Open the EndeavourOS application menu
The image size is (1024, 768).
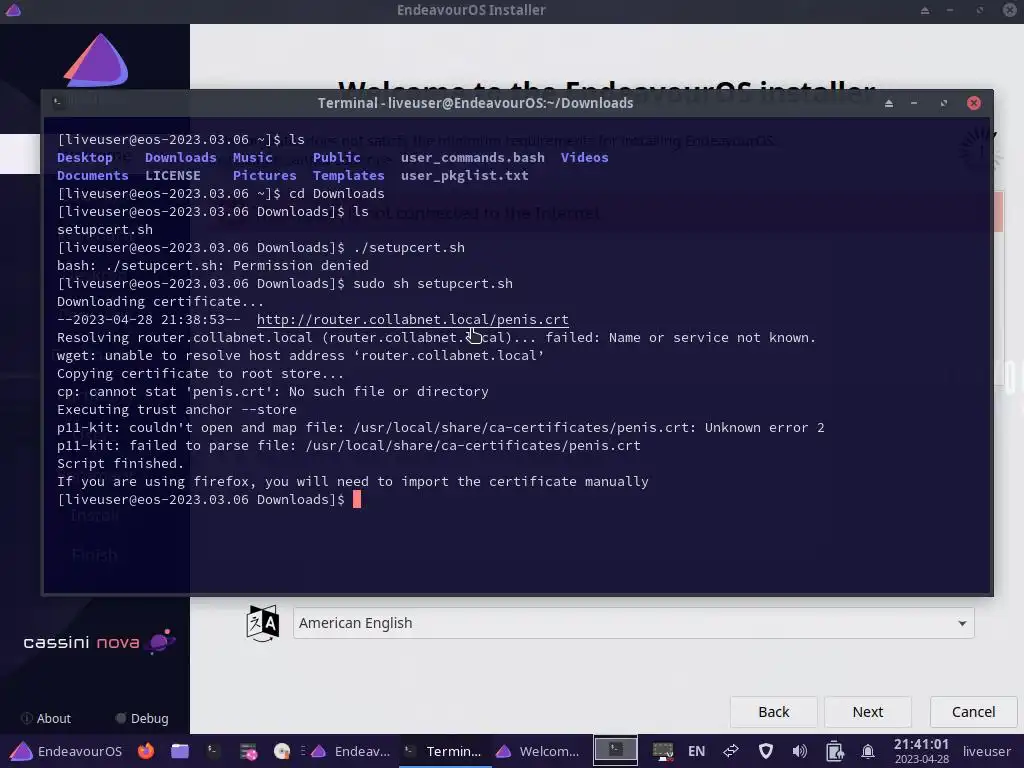66,751
